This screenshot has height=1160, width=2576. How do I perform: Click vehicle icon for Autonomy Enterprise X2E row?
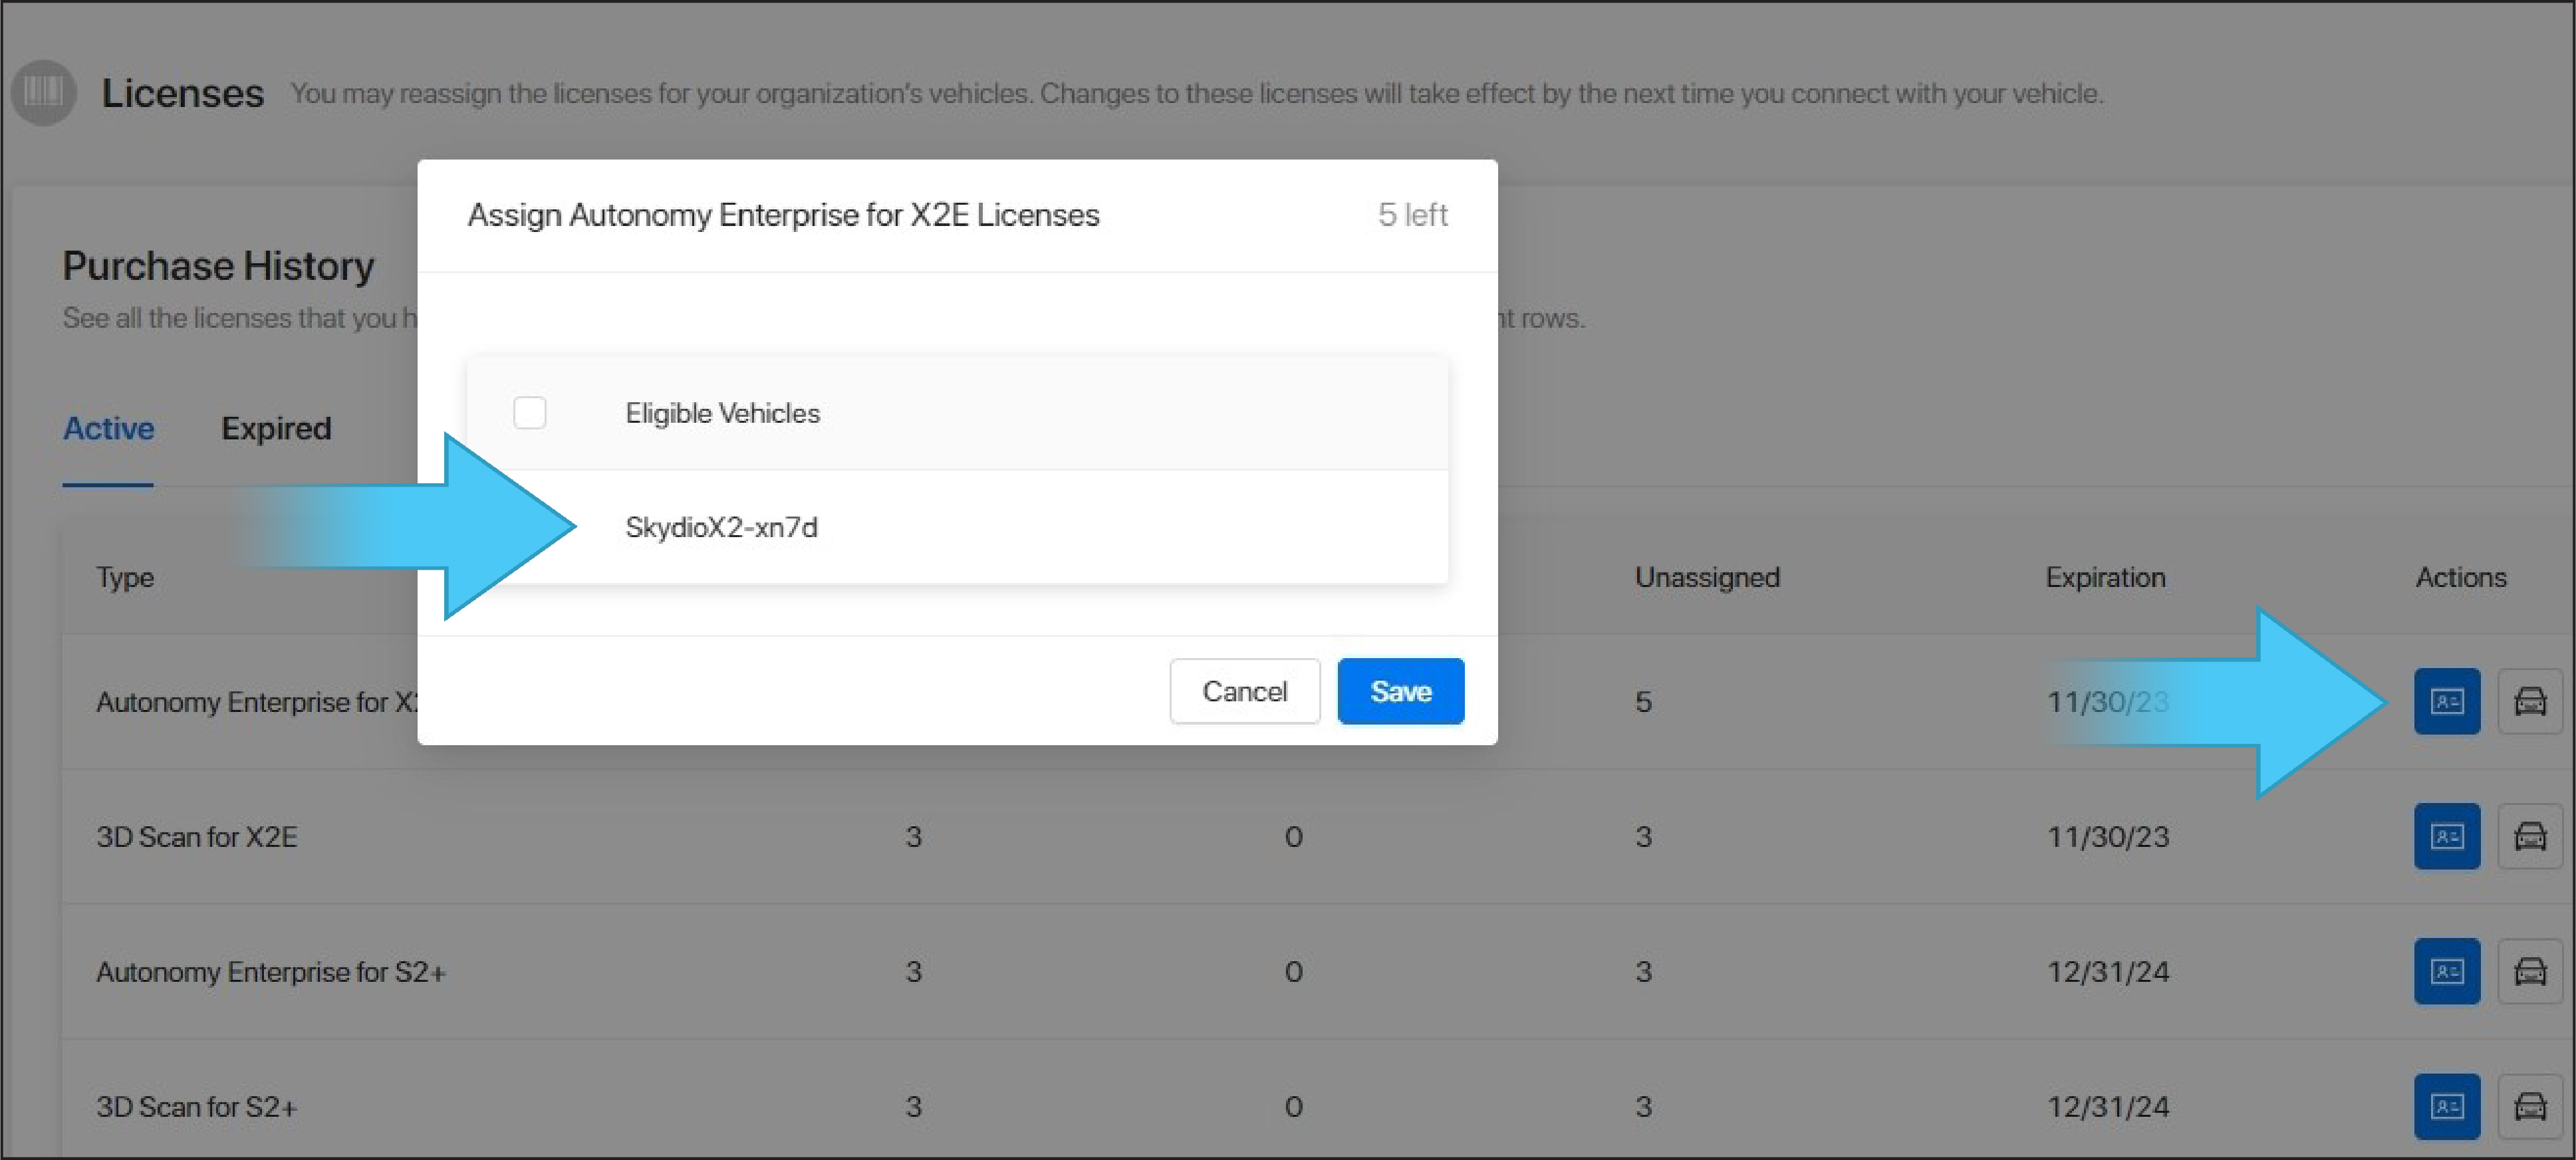pyautogui.click(x=2529, y=701)
